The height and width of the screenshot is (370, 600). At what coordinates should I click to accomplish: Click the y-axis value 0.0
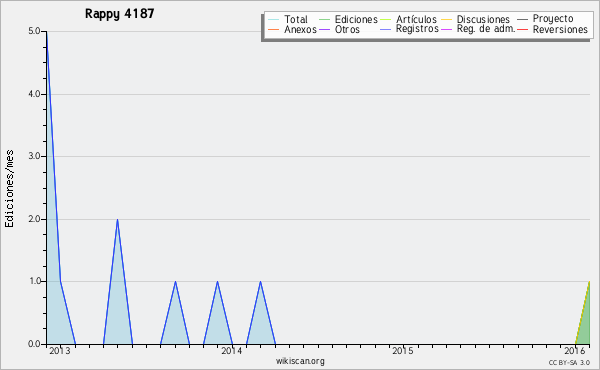pyautogui.click(x=34, y=344)
